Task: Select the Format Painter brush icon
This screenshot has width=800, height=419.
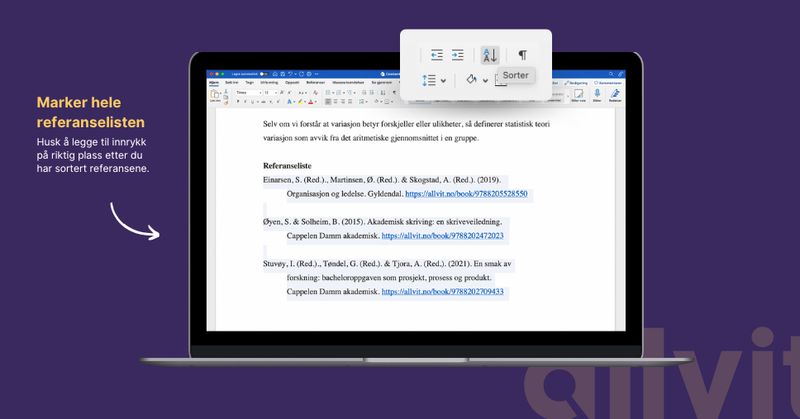Action: point(226,103)
